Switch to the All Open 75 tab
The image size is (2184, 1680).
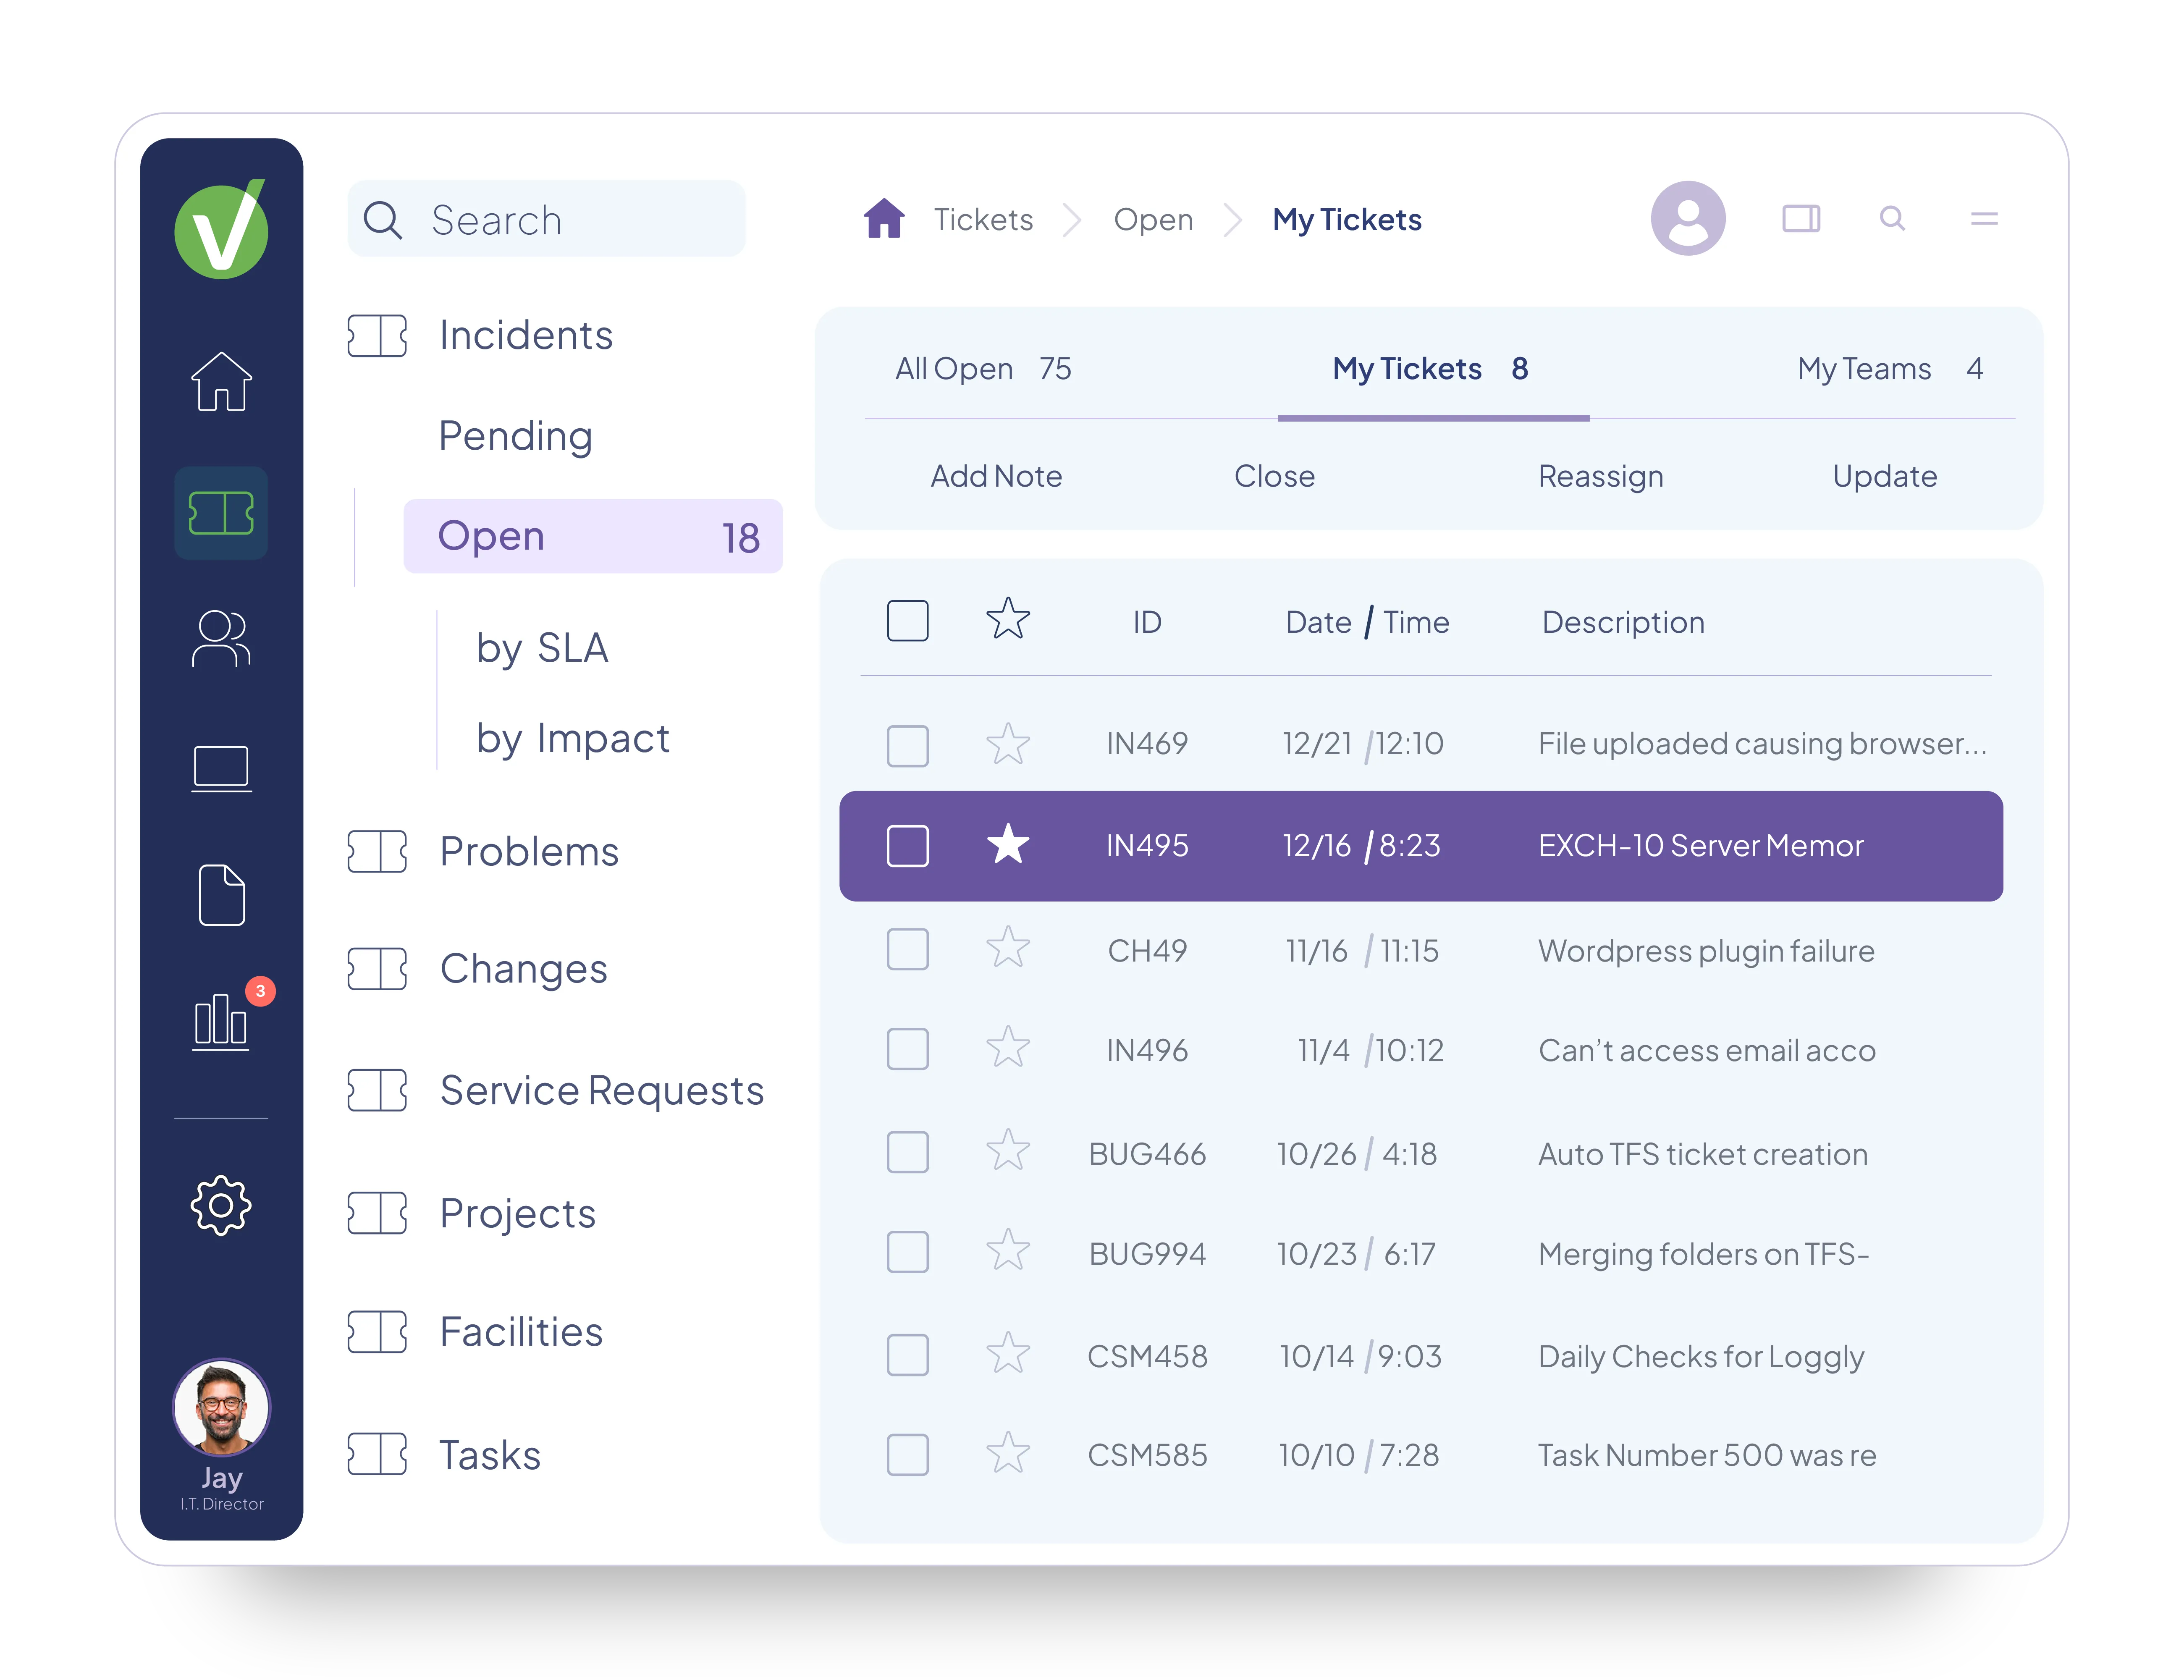[983, 369]
